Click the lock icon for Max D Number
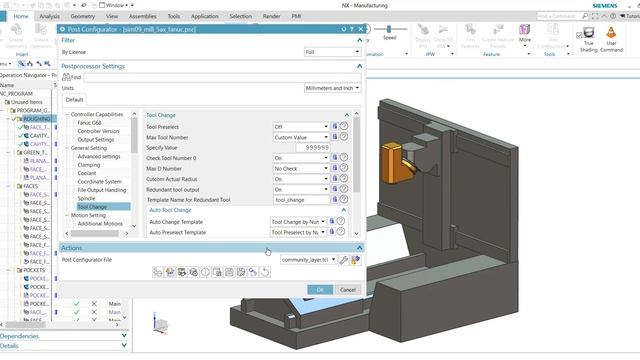This screenshot has width=640, height=360. (x=335, y=168)
